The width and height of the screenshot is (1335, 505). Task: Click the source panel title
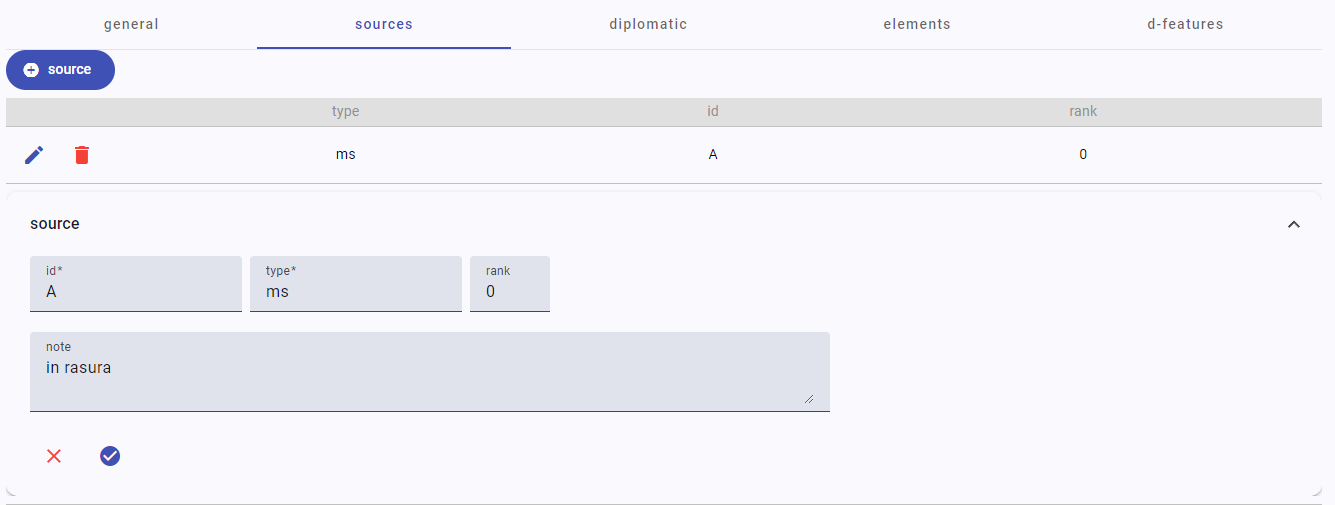(x=55, y=224)
